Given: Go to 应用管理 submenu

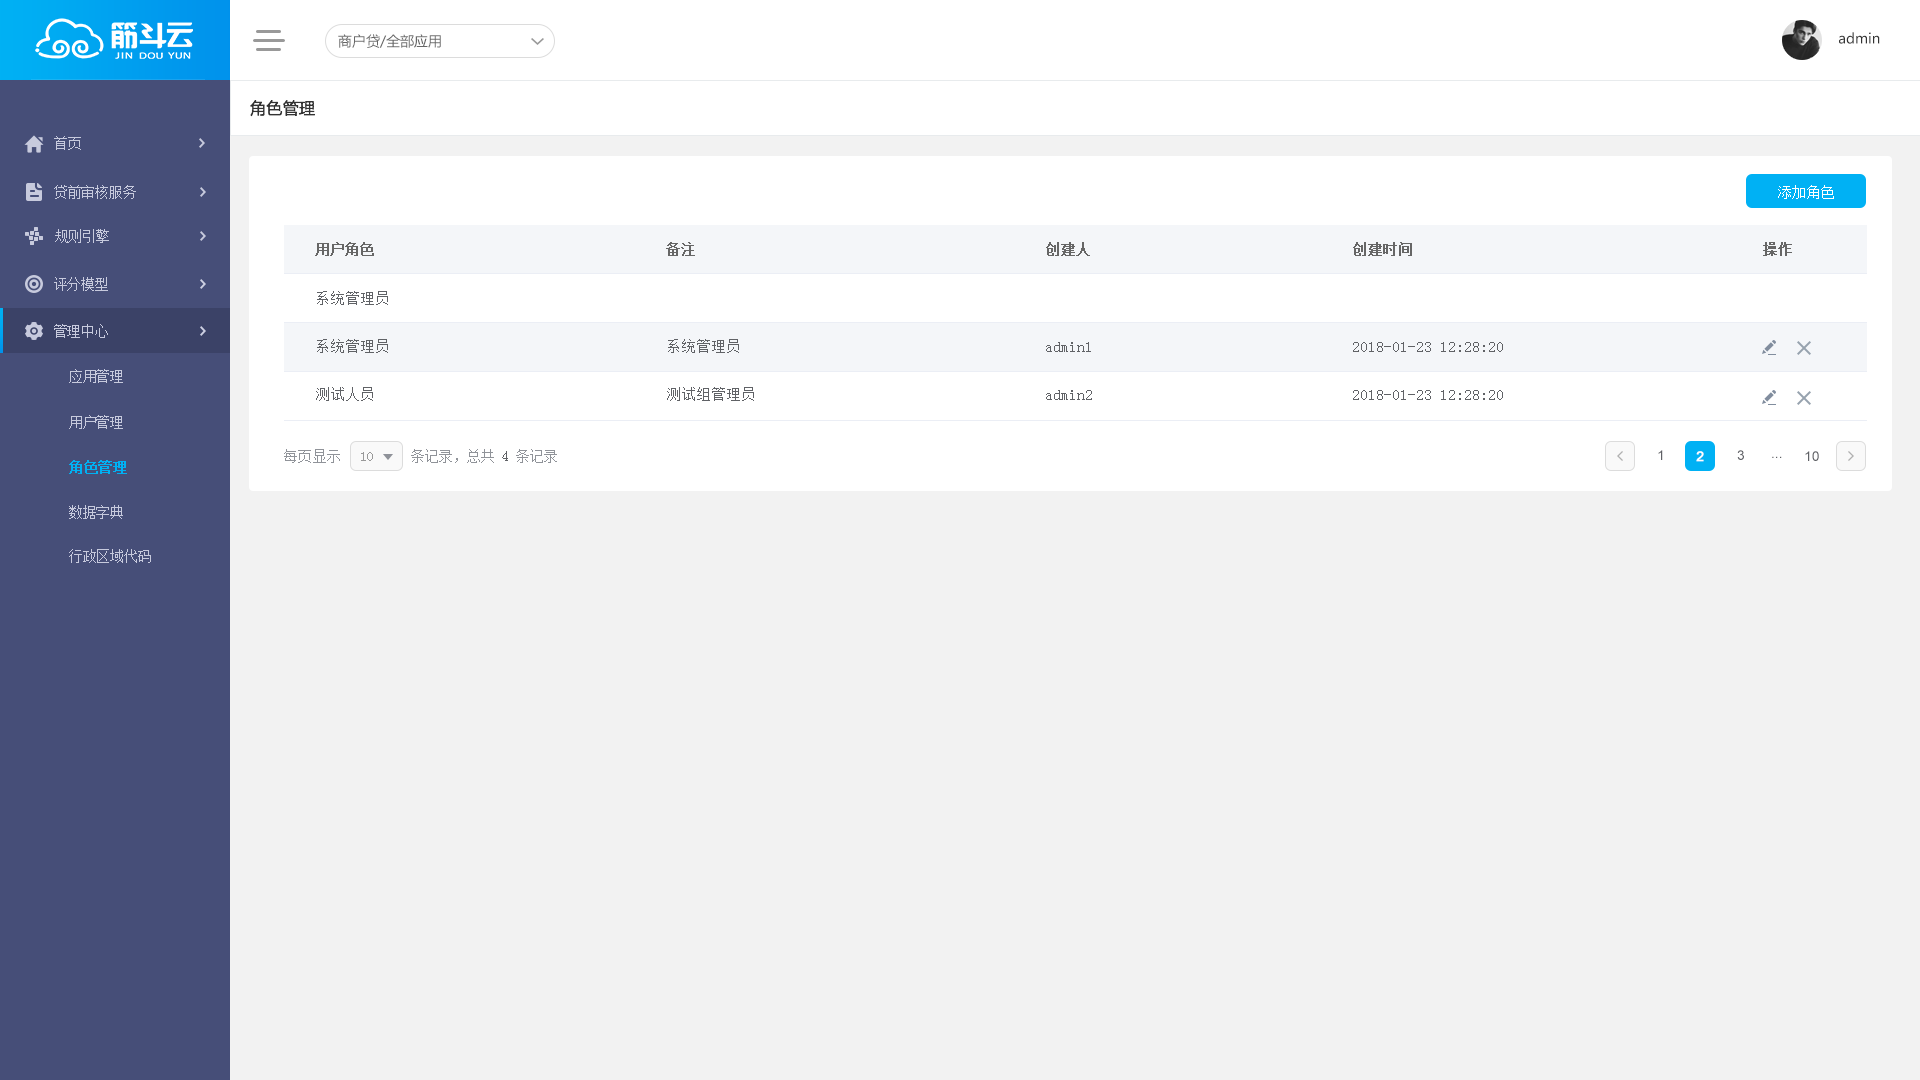Looking at the screenshot, I should (96, 377).
